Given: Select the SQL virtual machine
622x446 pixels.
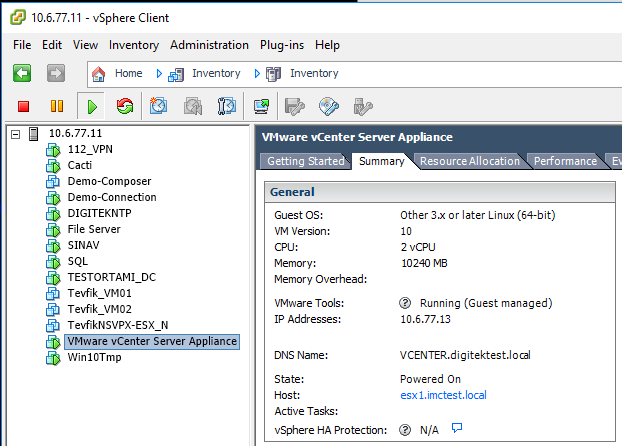Looking at the screenshot, I should (x=78, y=261).
